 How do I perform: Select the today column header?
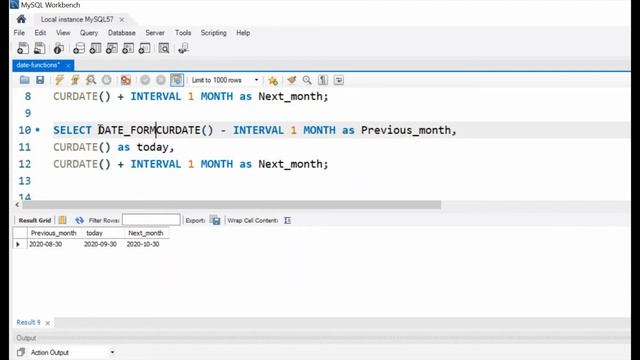(94, 233)
